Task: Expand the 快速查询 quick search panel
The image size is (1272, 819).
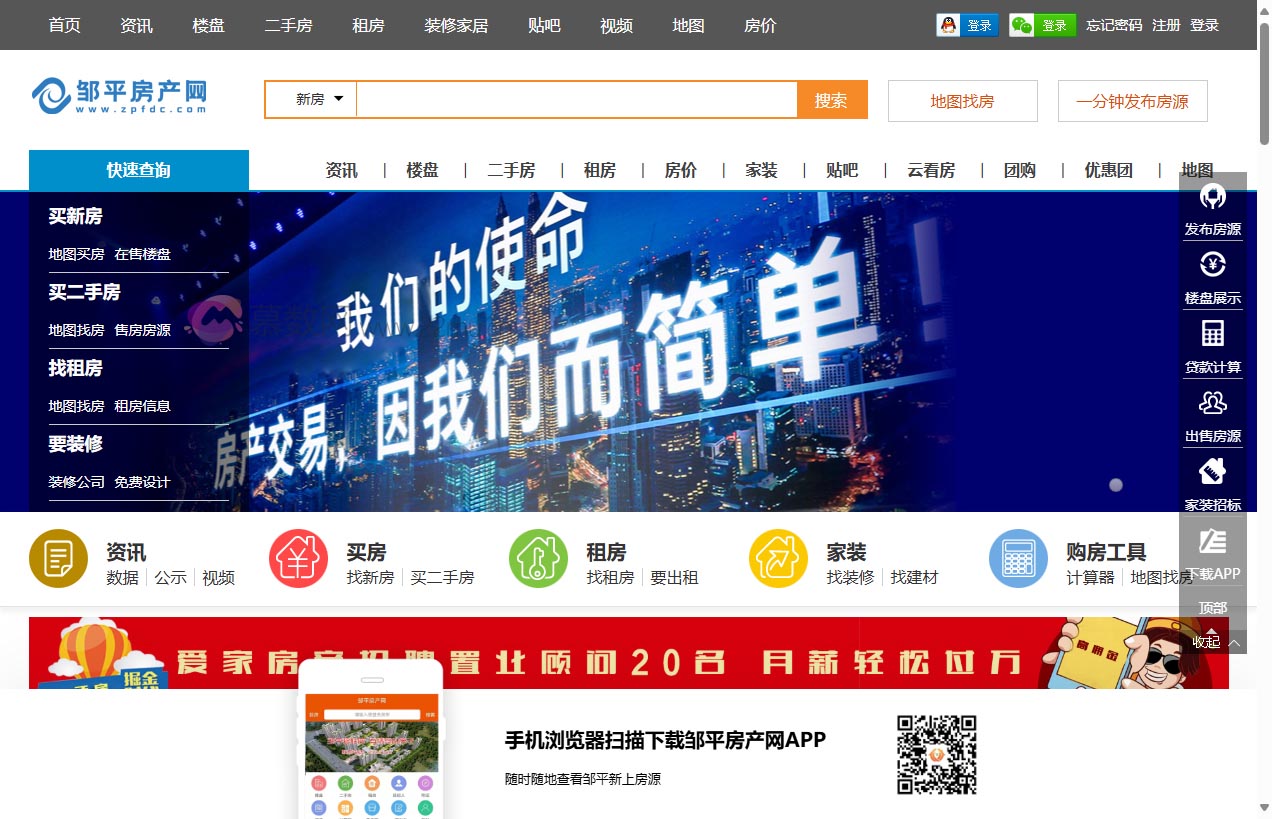Action: [x=139, y=170]
